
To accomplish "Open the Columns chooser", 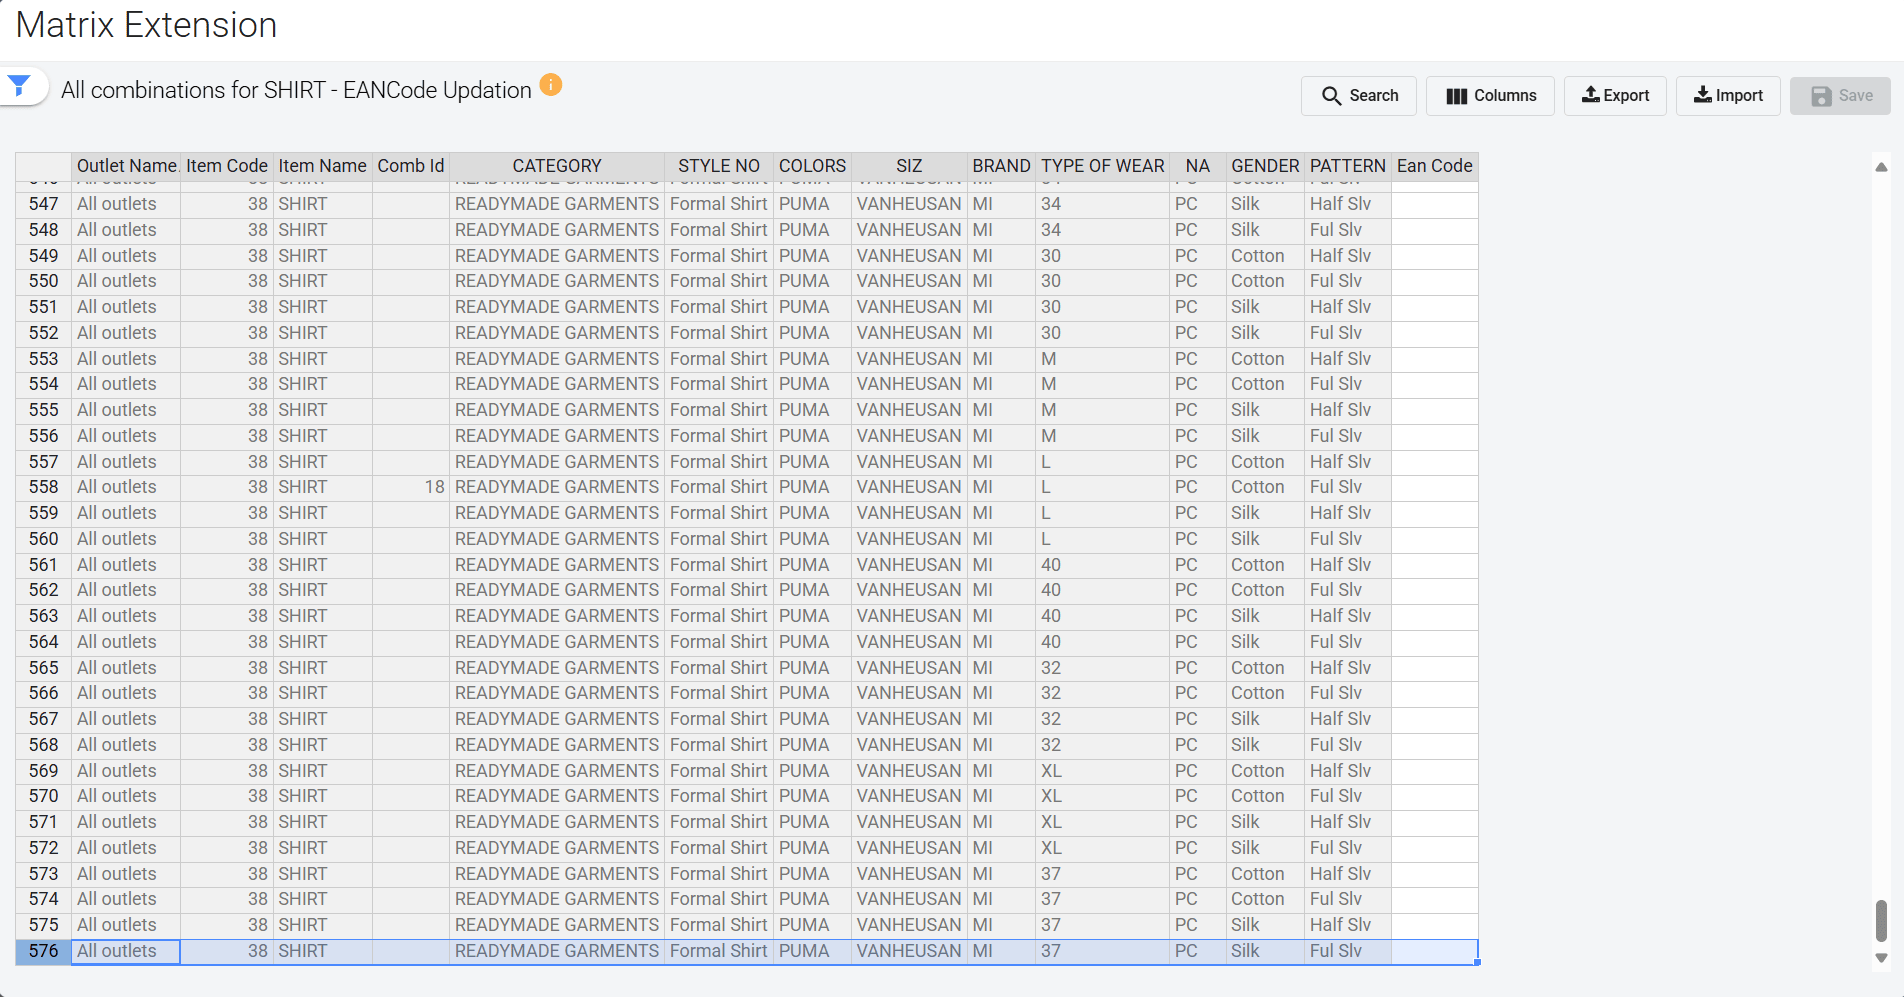I will click(1490, 96).
